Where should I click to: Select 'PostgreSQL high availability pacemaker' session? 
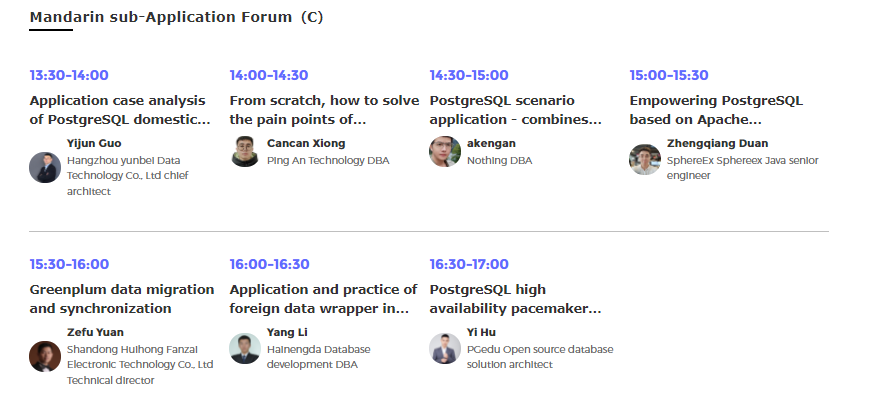click(515, 299)
